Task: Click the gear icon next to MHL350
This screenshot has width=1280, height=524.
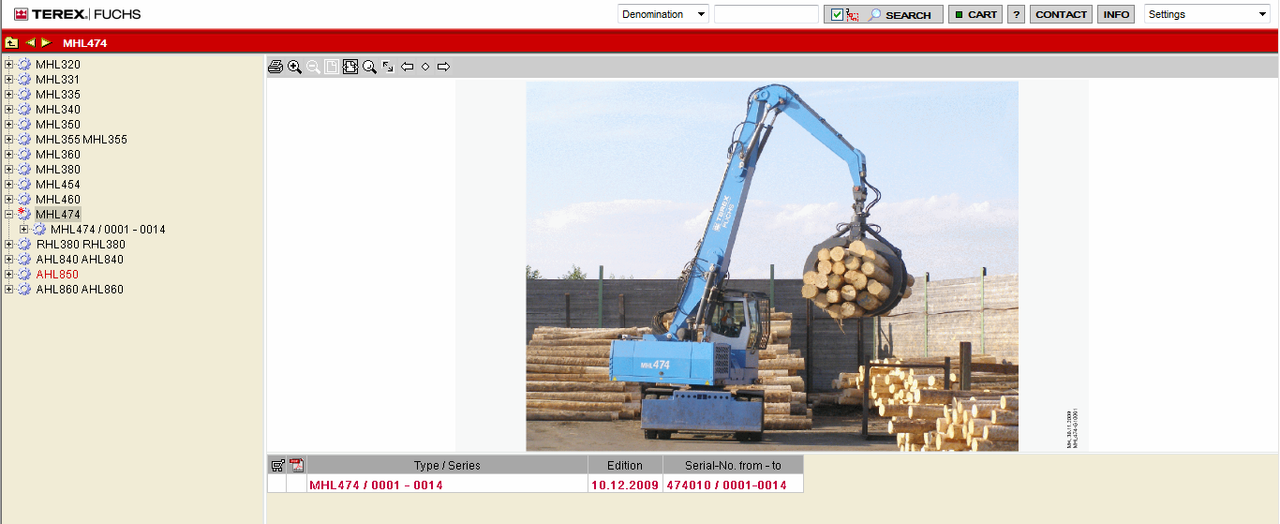Action: point(24,124)
